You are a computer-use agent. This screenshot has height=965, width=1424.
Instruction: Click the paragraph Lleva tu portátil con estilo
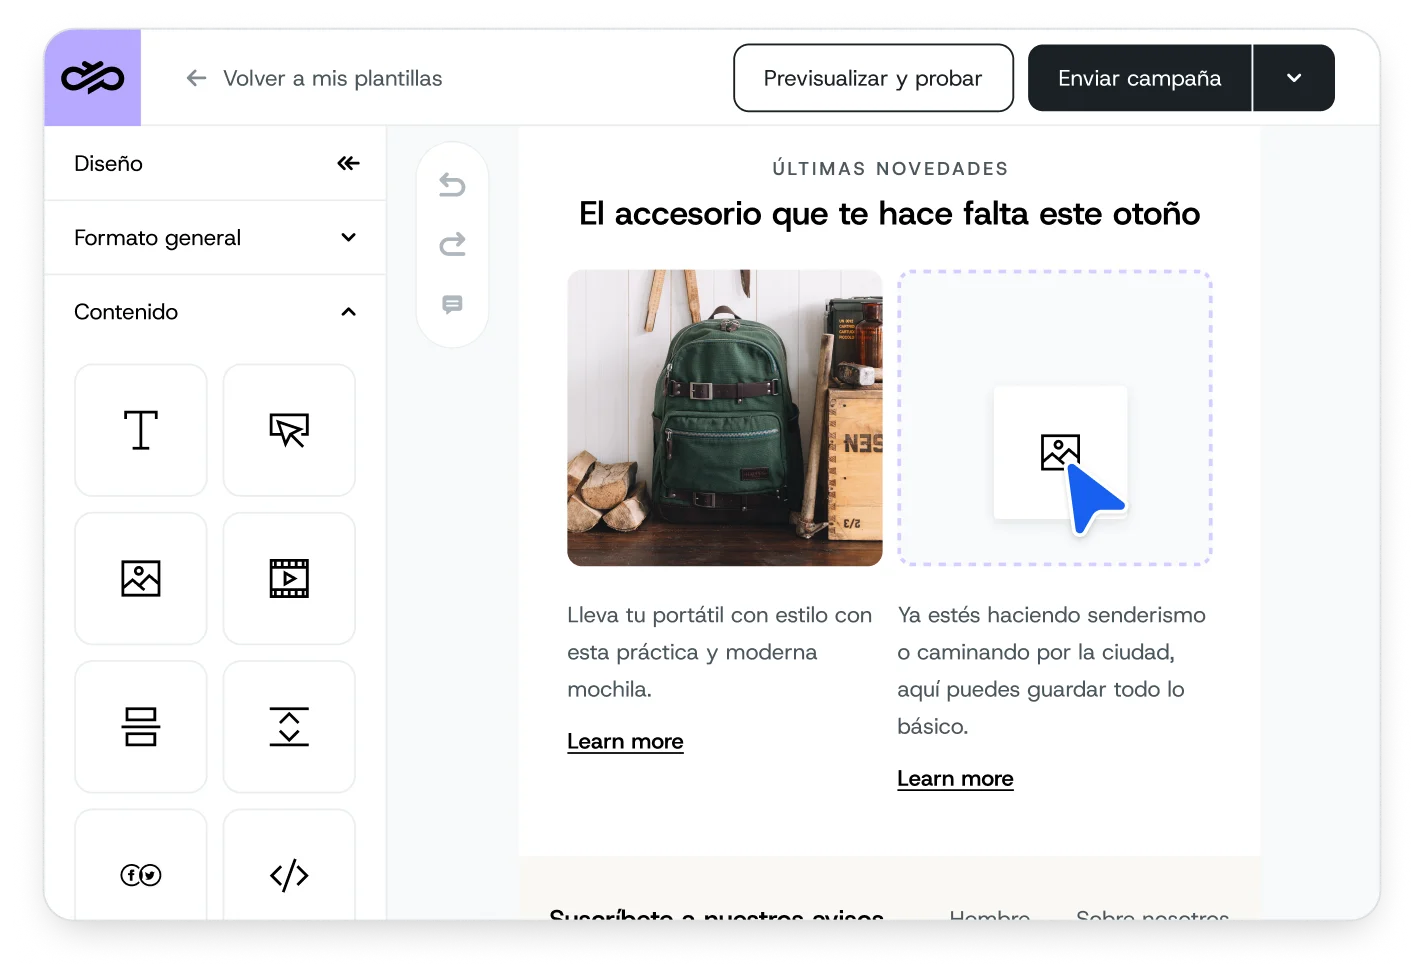pos(720,652)
